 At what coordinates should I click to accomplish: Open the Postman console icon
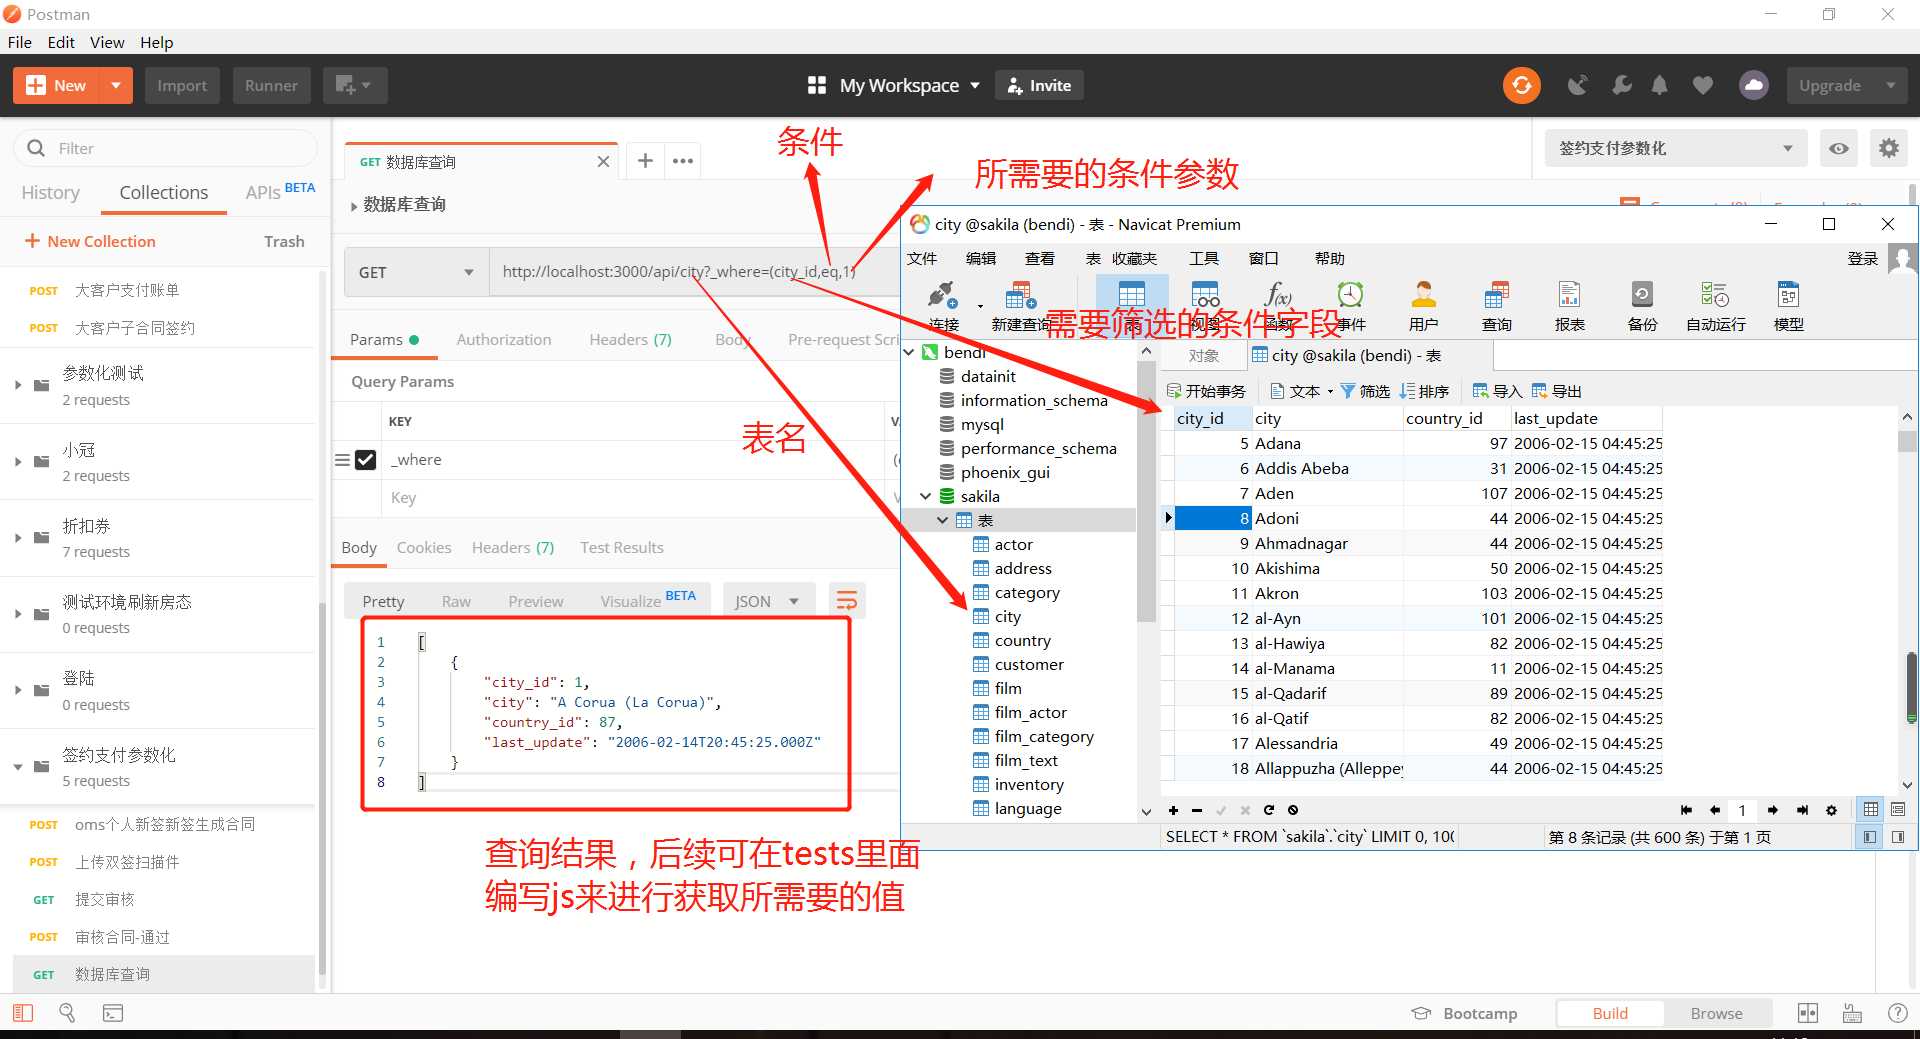coord(113,1013)
